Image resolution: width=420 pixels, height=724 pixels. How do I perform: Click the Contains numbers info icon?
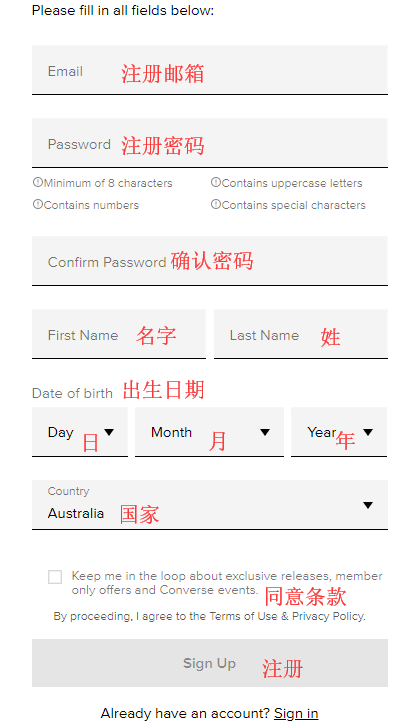[37, 204]
